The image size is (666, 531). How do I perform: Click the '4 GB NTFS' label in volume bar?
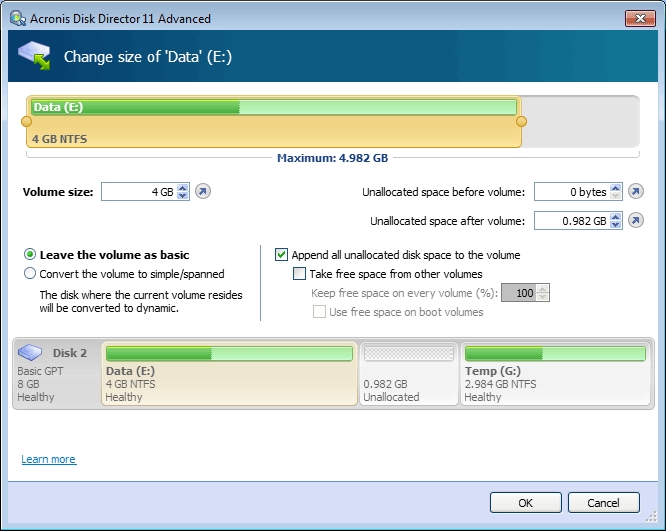pyautogui.click(x=59, y=139)
